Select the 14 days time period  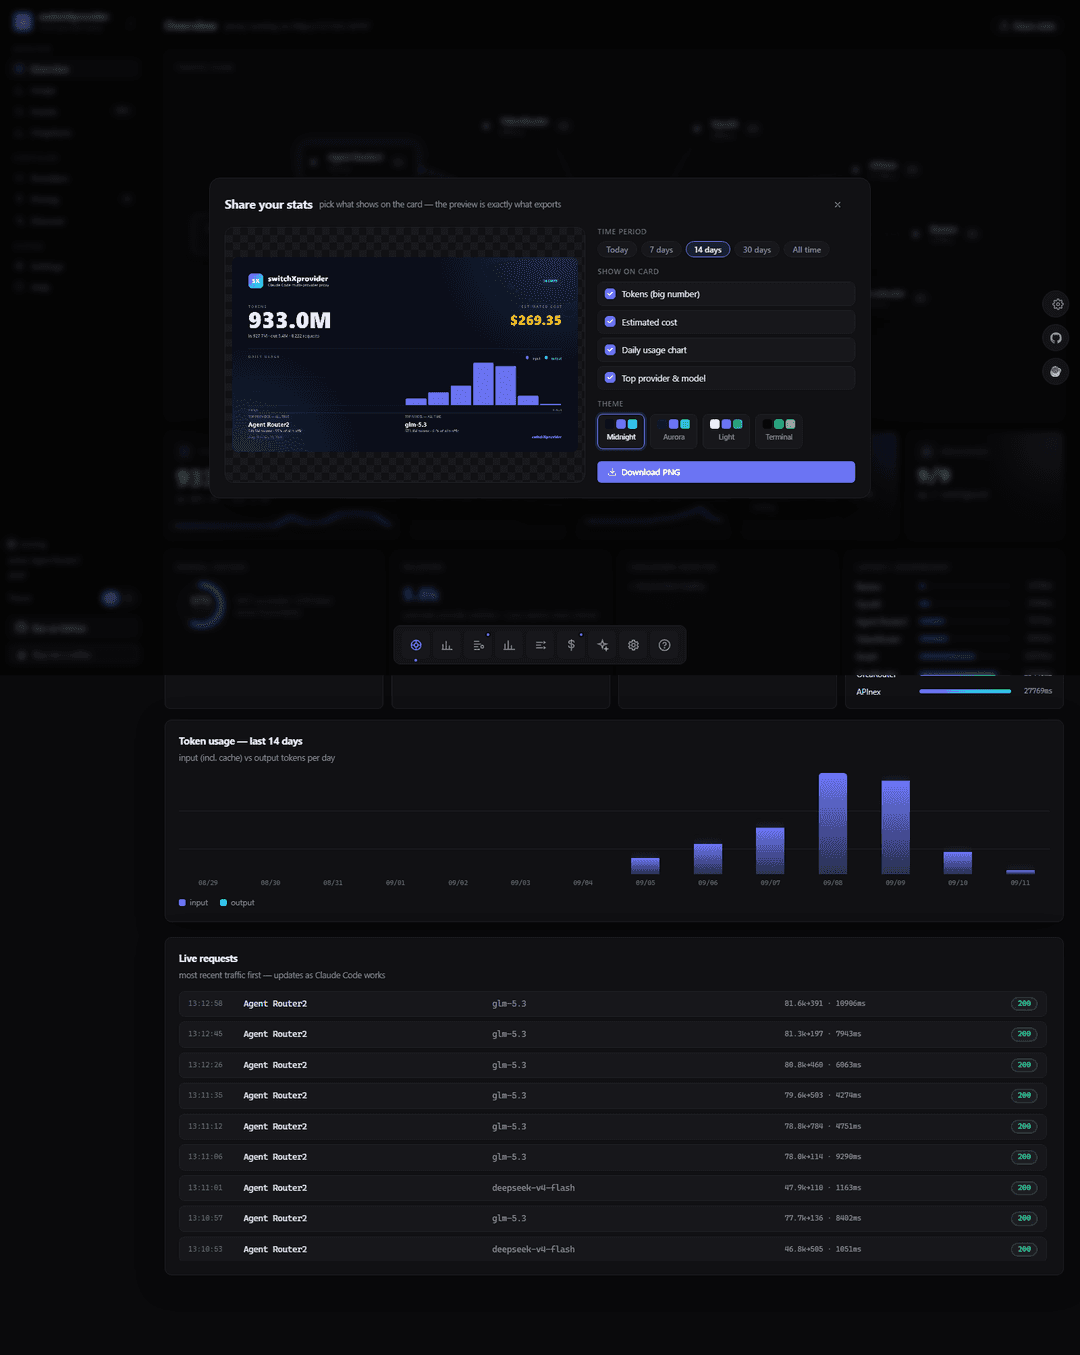[x=708, y=250]
